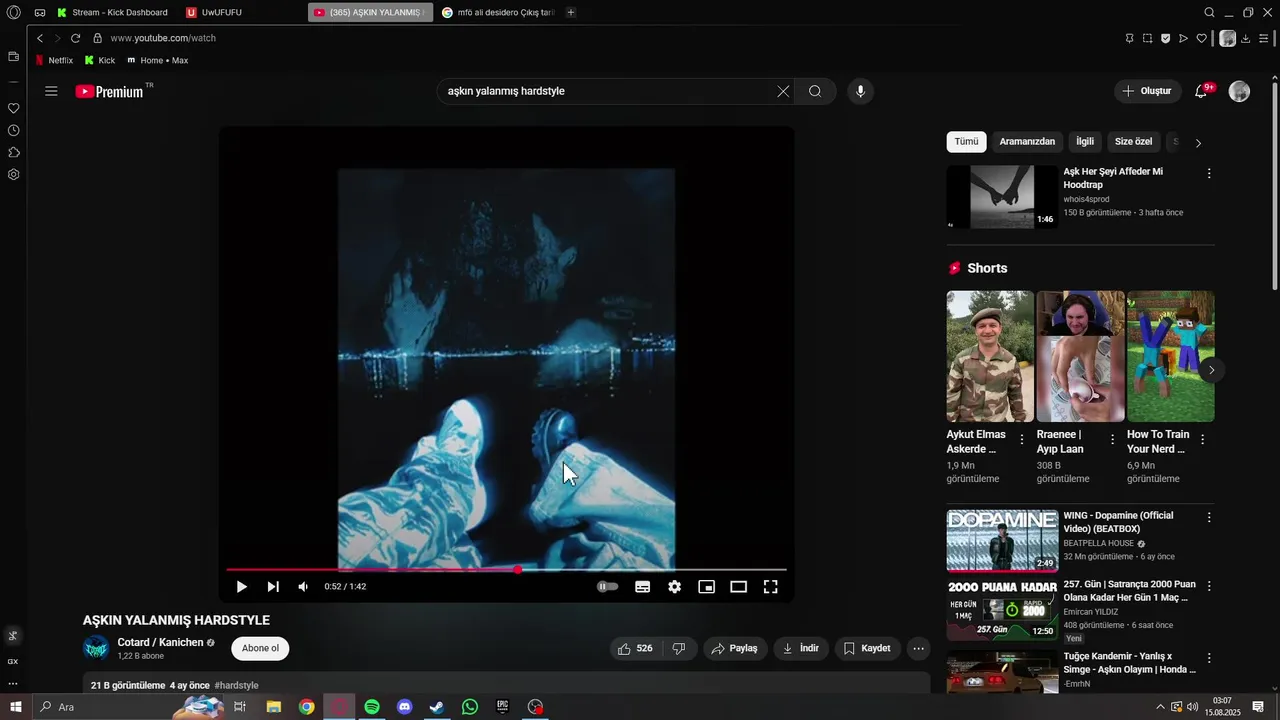Open the Cotard / Kanichen channel name
1280x720 pixels.
click(160, 642)
